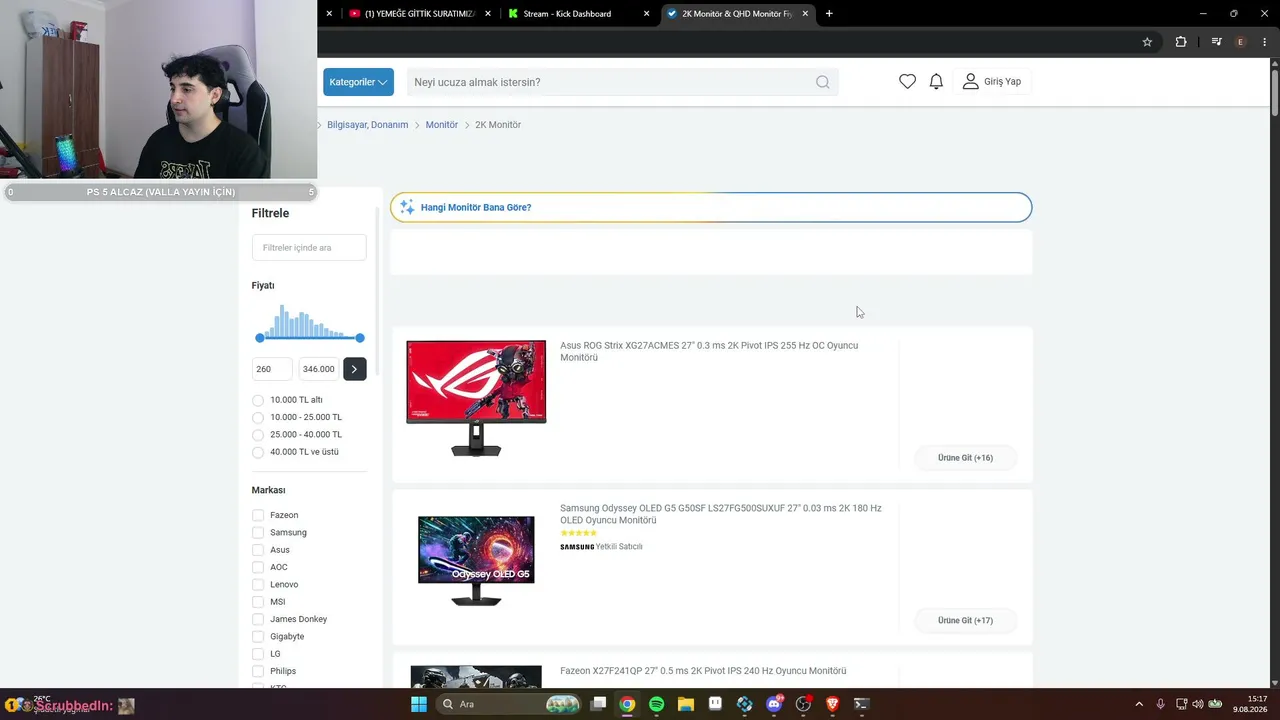Click Giriş Yap to log in
Image resolution: width=1280 pixels, height=720 pixels.
[x=1003, y=82]
